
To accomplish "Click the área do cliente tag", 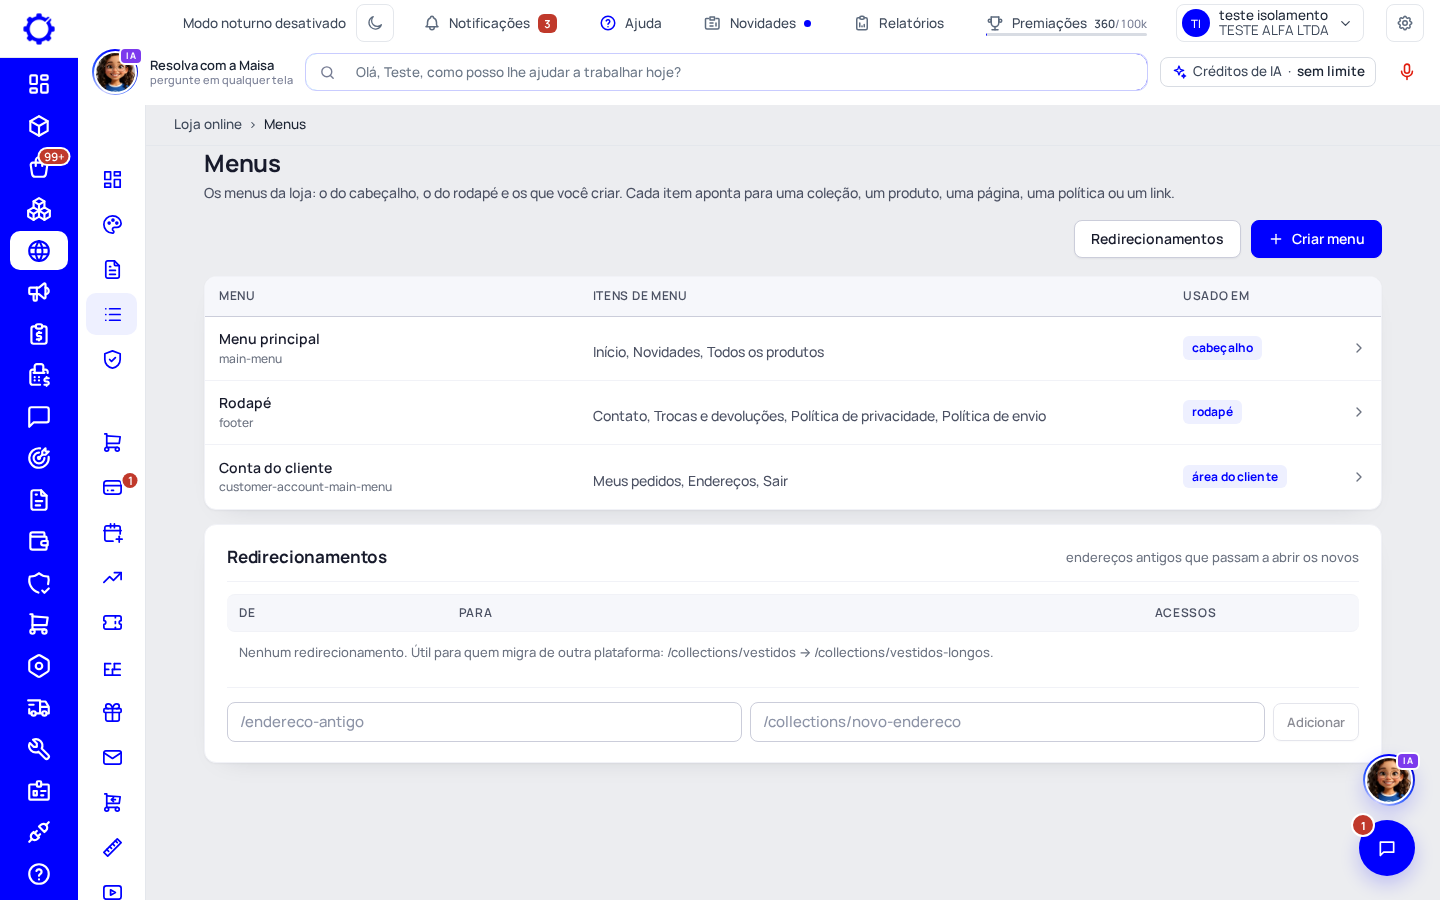I will click(1234, 477).
